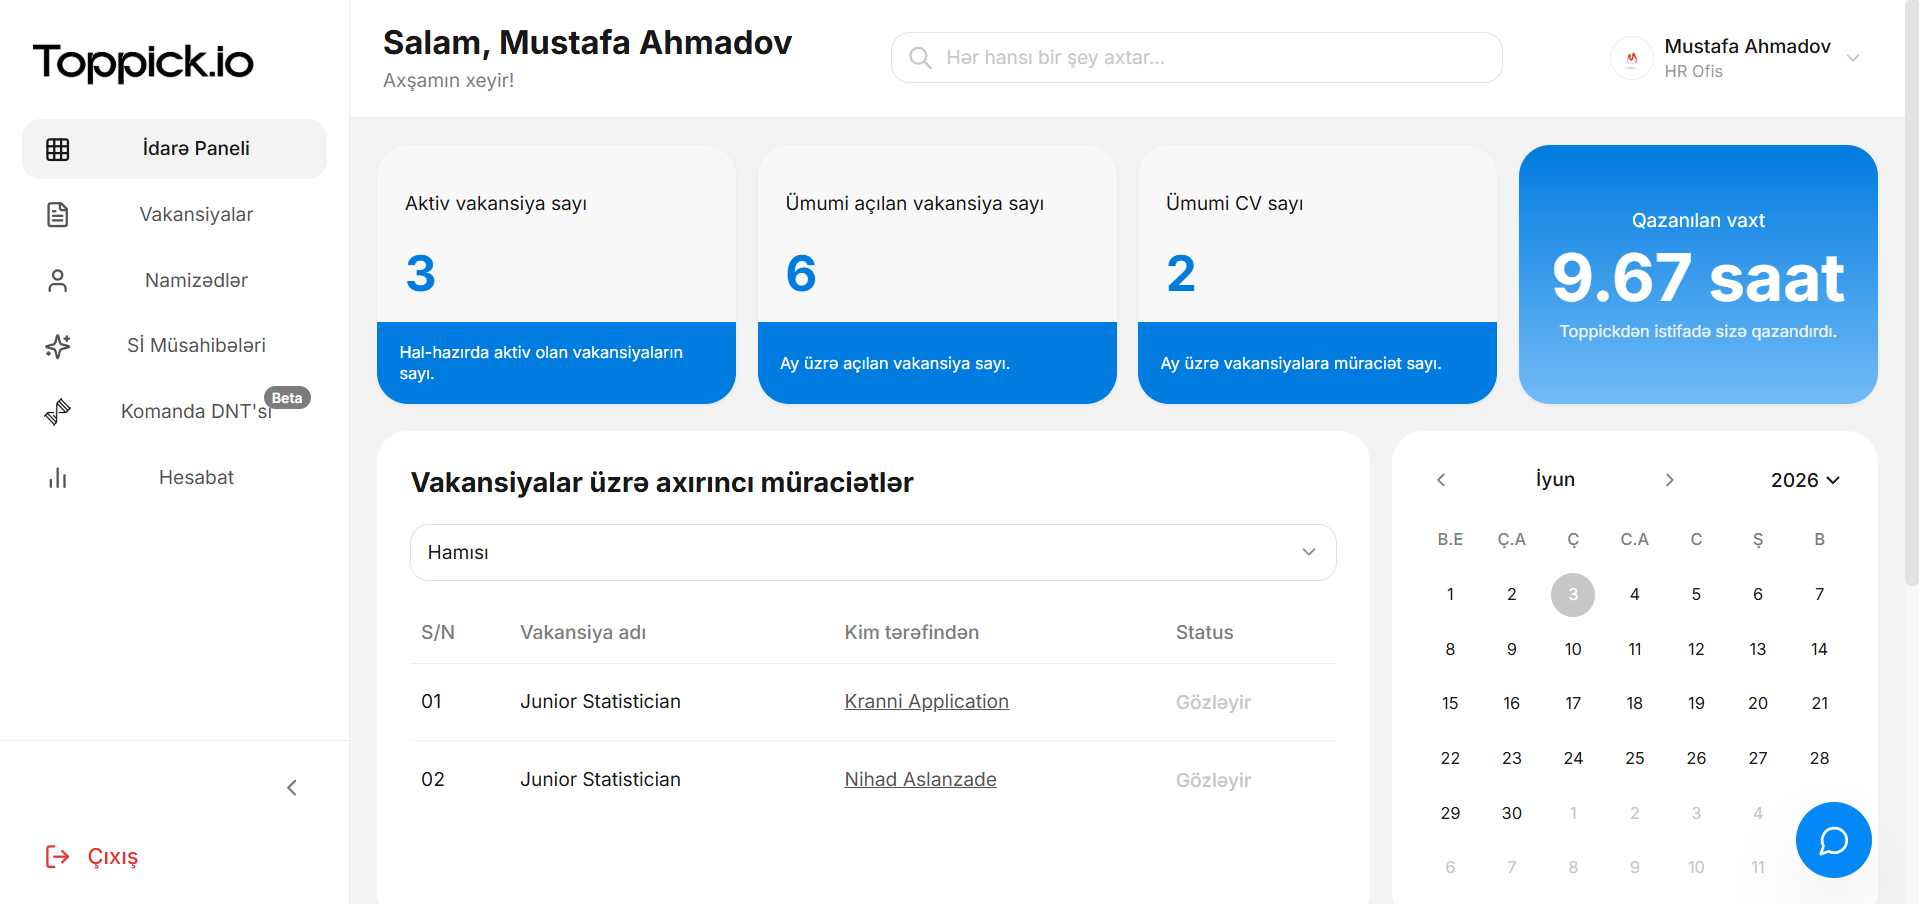The width and height of the screenshot is (1919, 904).
Task: Click the page vertical scrollbar
Action: [1911, 292]
